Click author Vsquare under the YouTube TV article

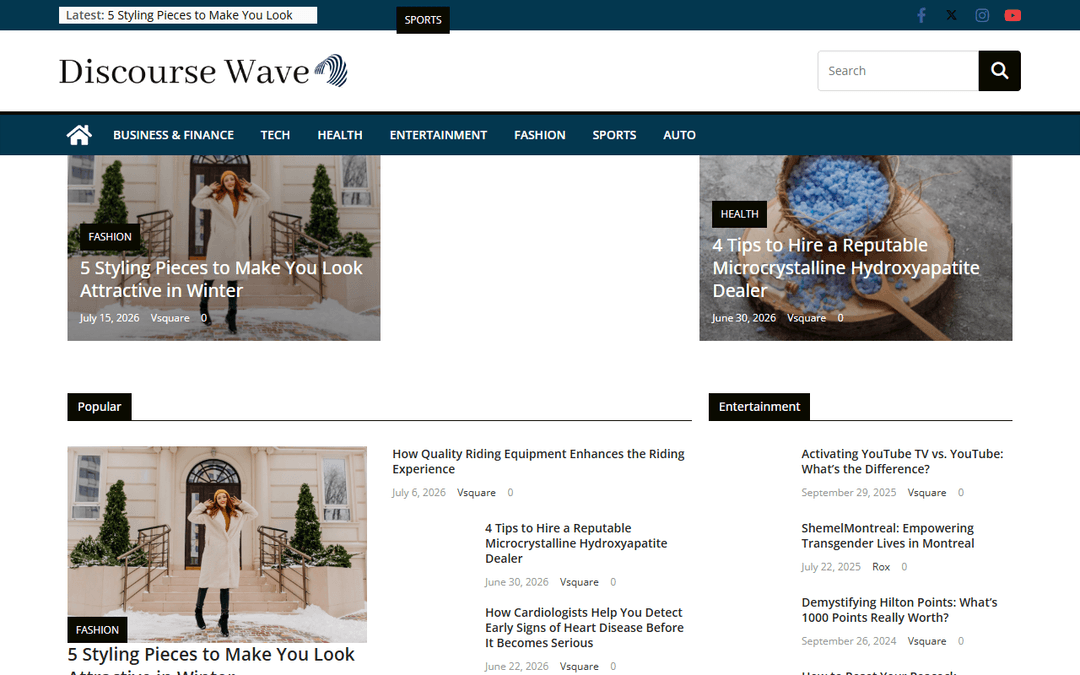coord(926,492)
